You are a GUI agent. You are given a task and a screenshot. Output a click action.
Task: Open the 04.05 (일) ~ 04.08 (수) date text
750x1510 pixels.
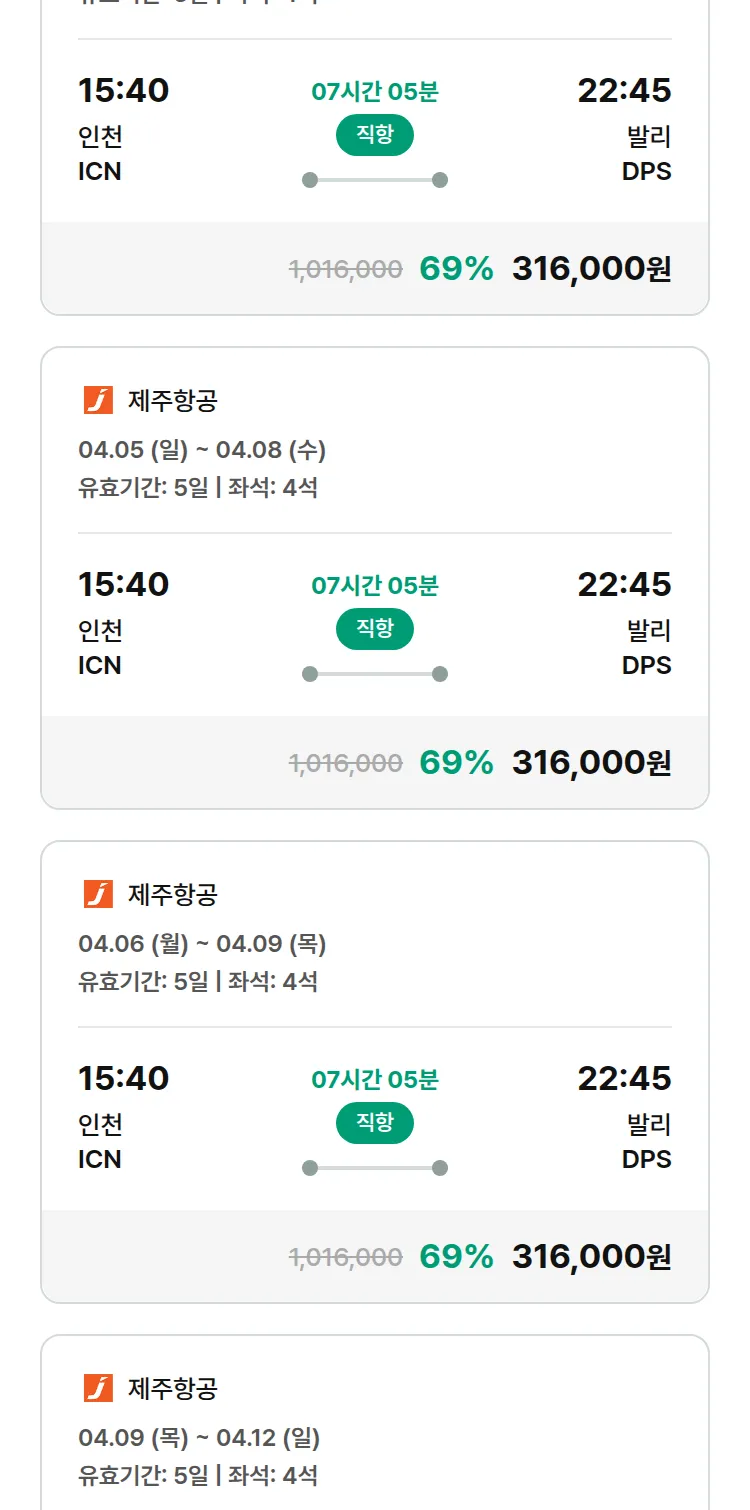202,450
